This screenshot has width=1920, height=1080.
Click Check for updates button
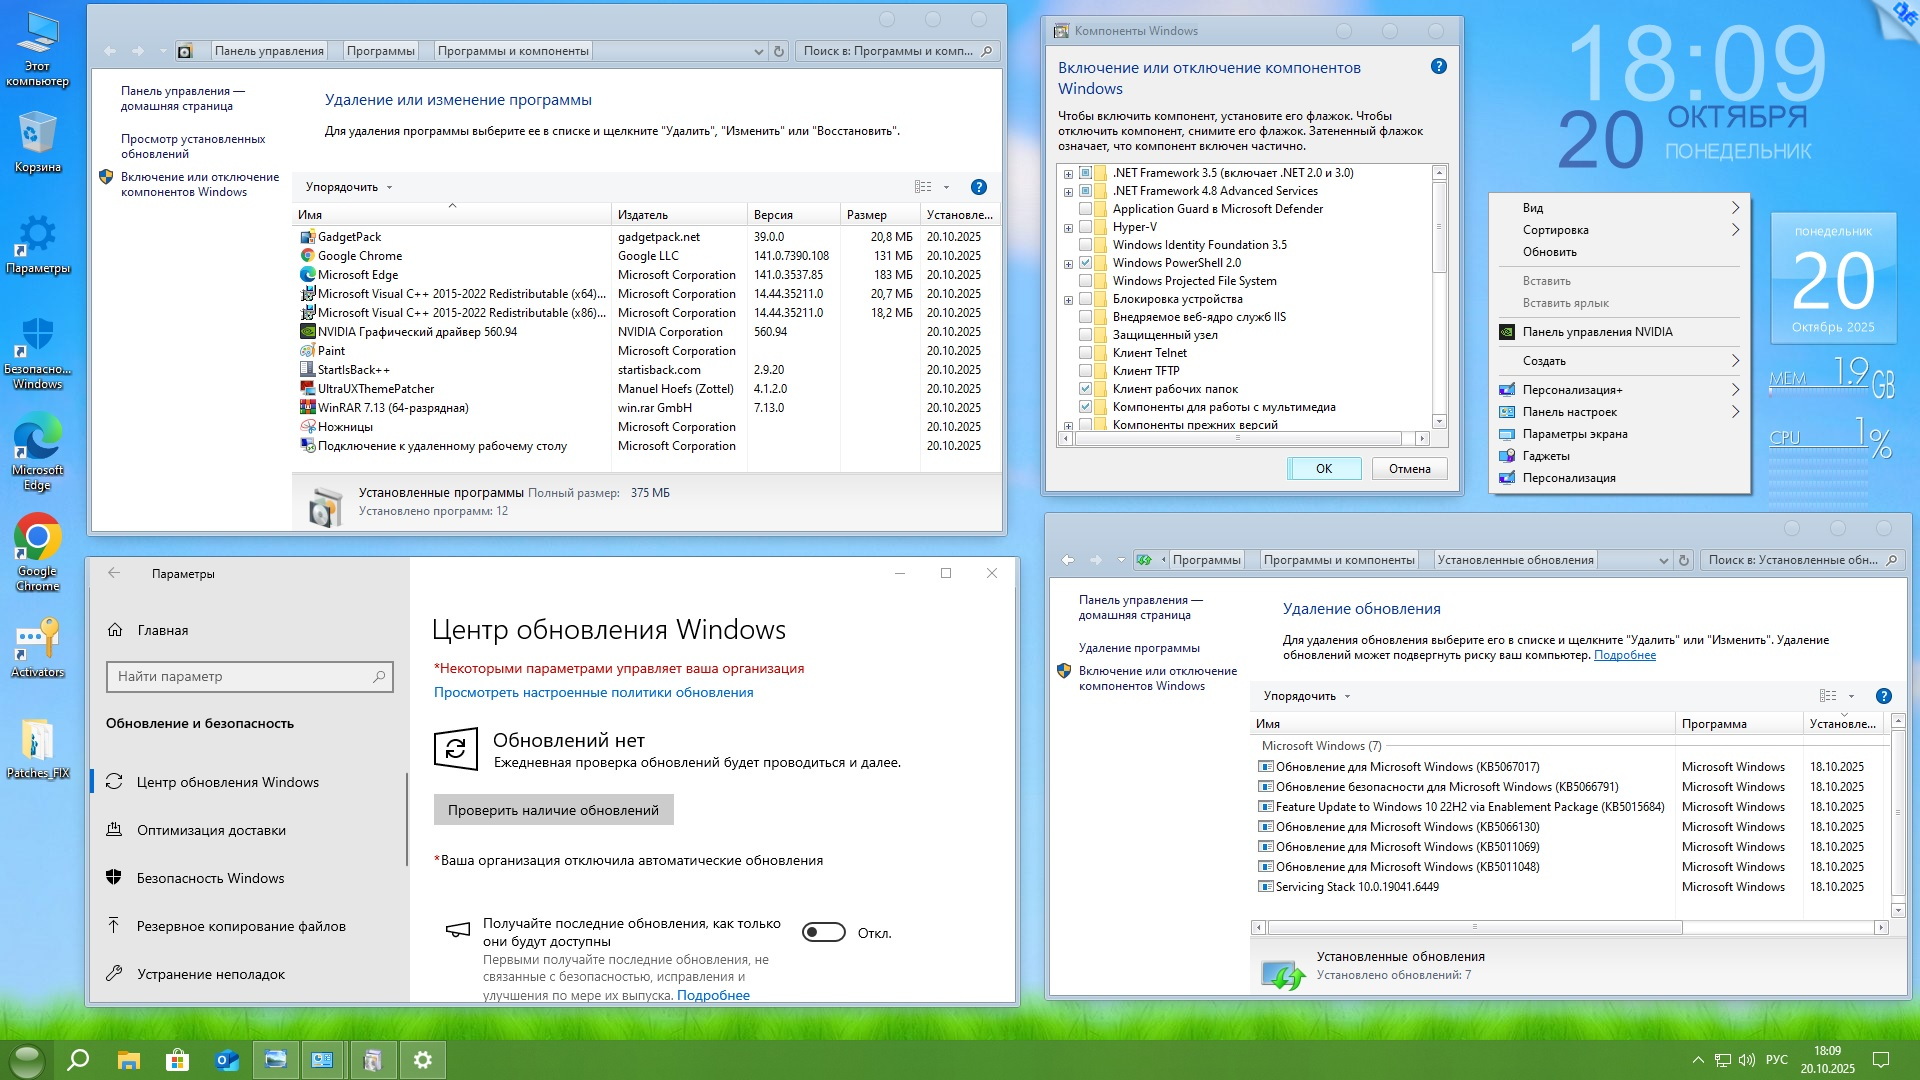(x=553, y=810)
